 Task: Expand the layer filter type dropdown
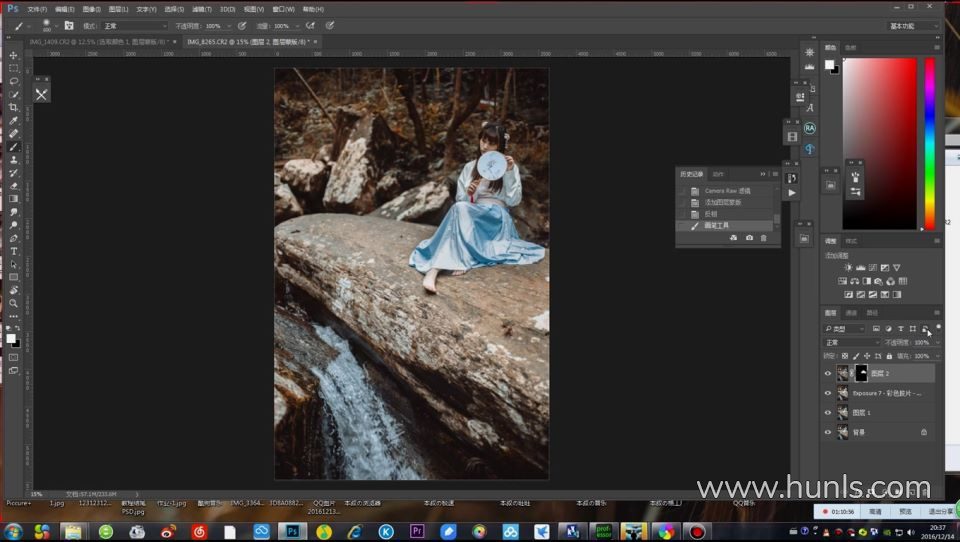click(845, 328)
